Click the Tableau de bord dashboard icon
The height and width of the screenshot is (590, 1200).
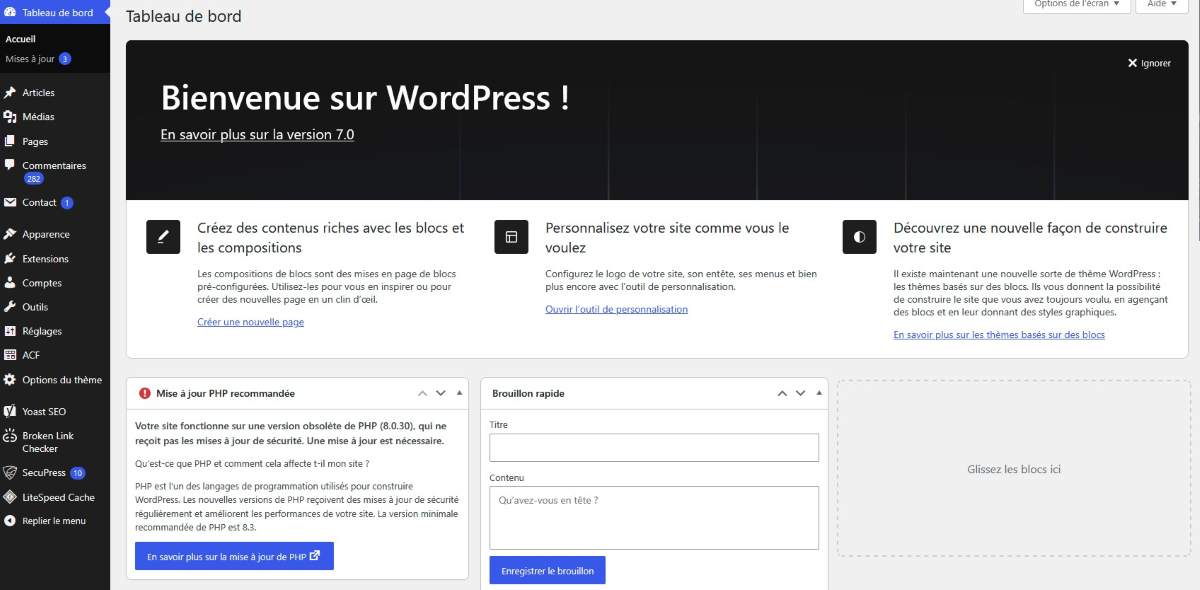[10, 12]
